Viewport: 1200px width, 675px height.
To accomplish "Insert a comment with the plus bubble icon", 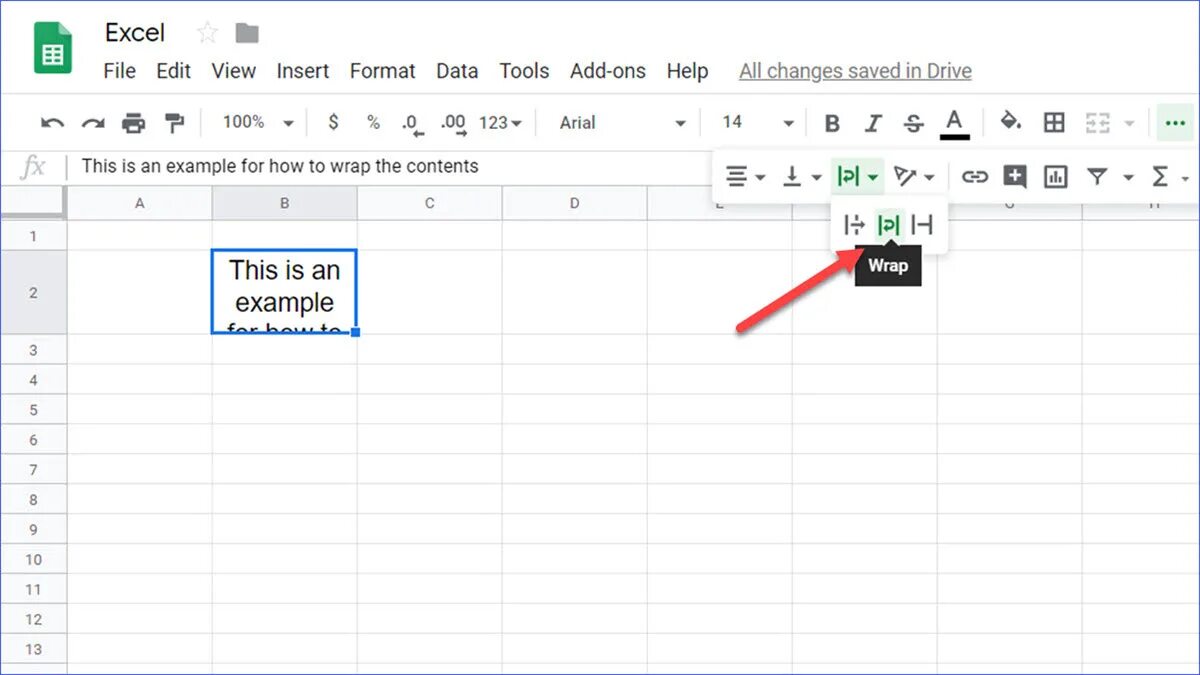I will (1015, 177).
